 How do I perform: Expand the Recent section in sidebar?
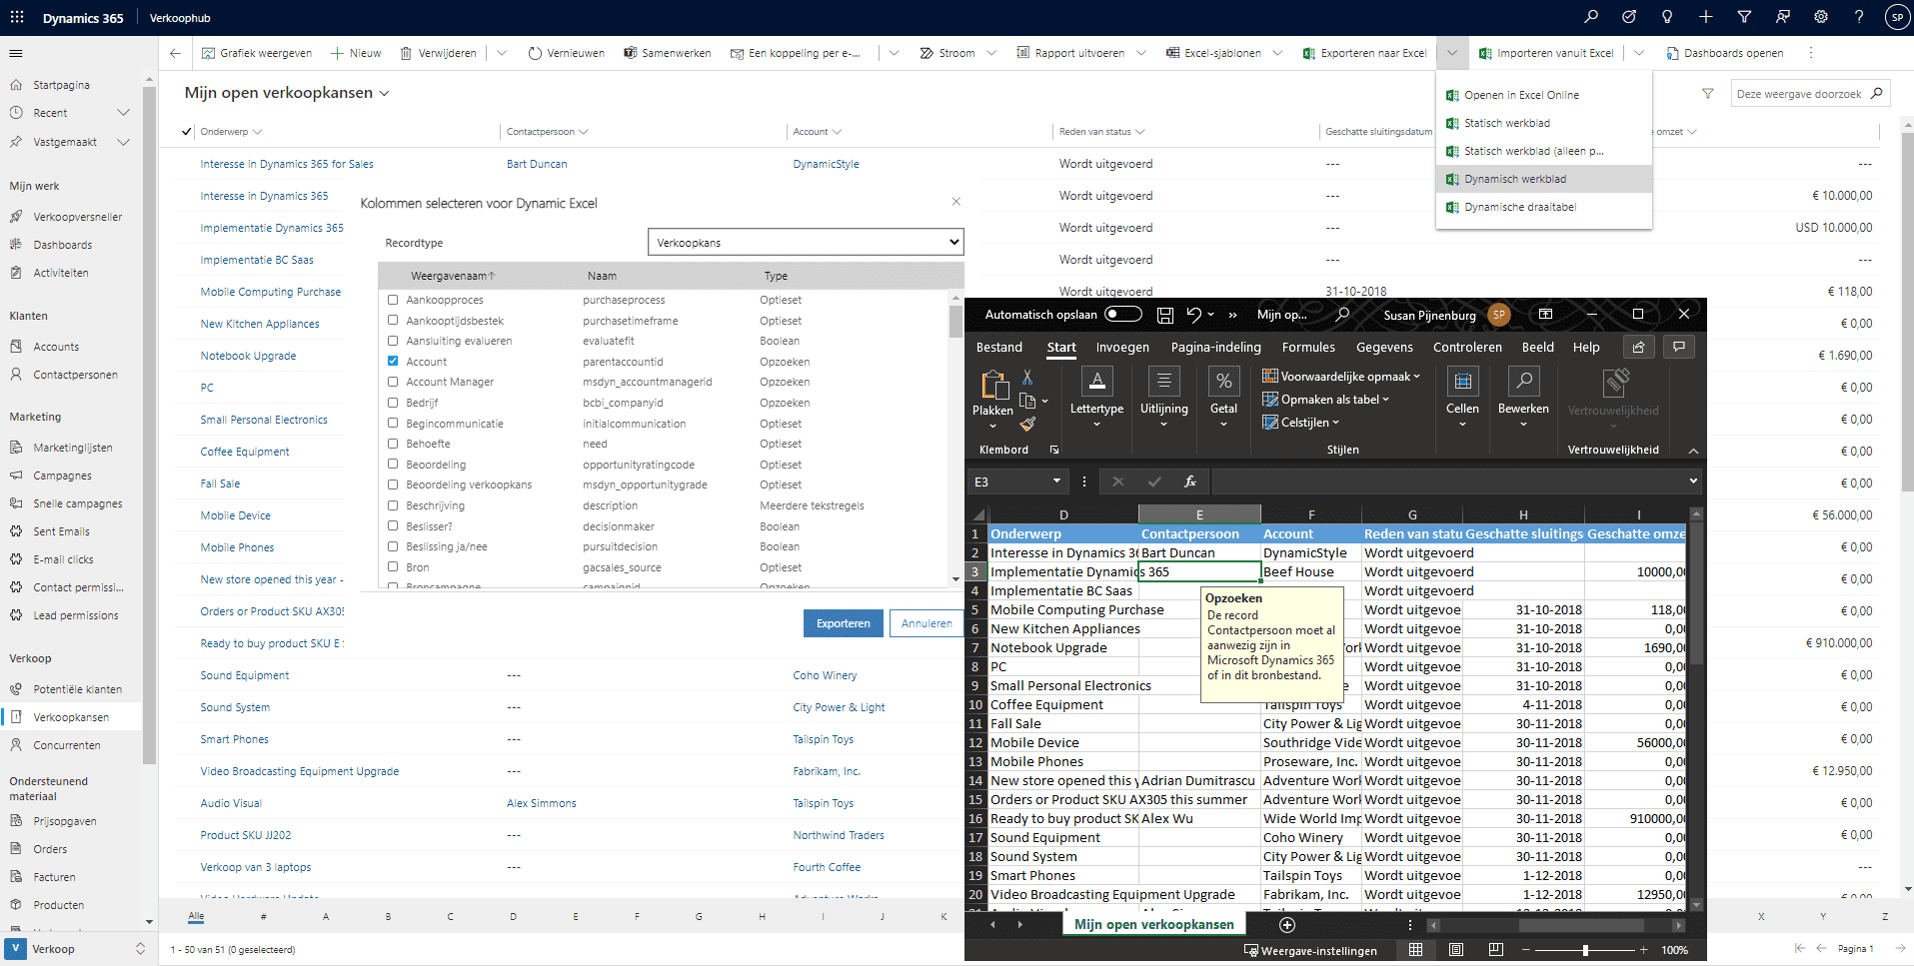tap(124, 113)
